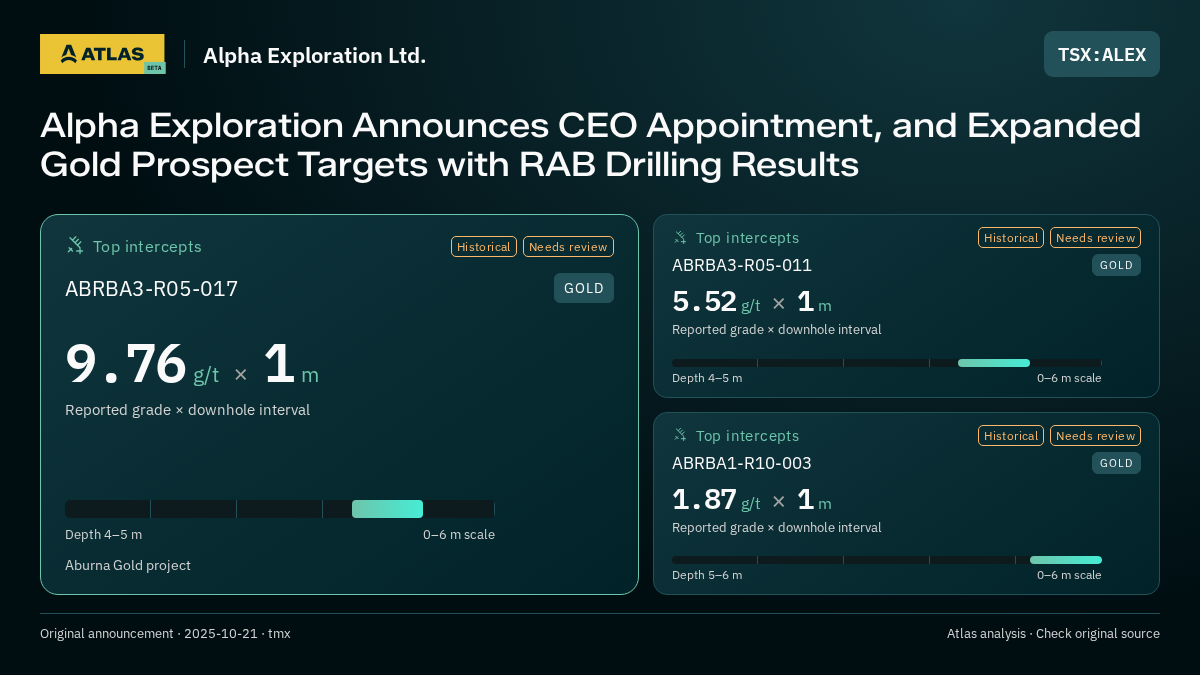Viewport: 1200px width, 675px height.
Task: Click Needs review tag on ABRBA3-R05-017 card
Action: [568, 246]
